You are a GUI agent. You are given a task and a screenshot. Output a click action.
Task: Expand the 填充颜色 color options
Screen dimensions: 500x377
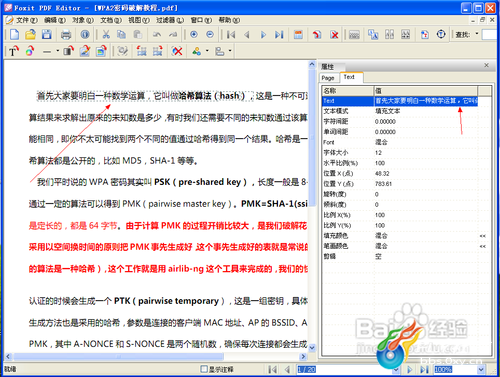483,236
